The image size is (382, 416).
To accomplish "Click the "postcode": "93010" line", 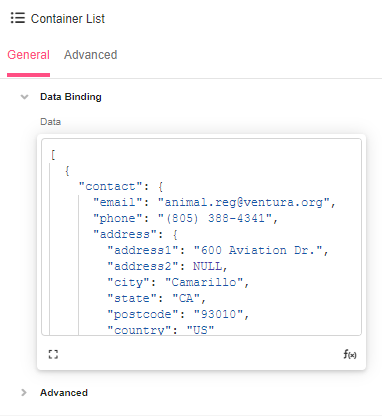I will 178,314.
